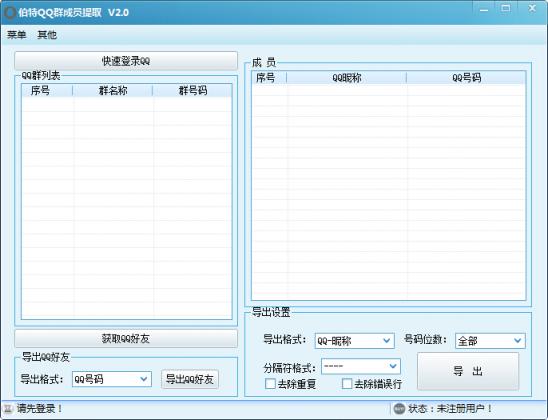The width and height of the screenshot is (548, 420).
Task: Open the 菜单 menu
Action: (16, 35)
